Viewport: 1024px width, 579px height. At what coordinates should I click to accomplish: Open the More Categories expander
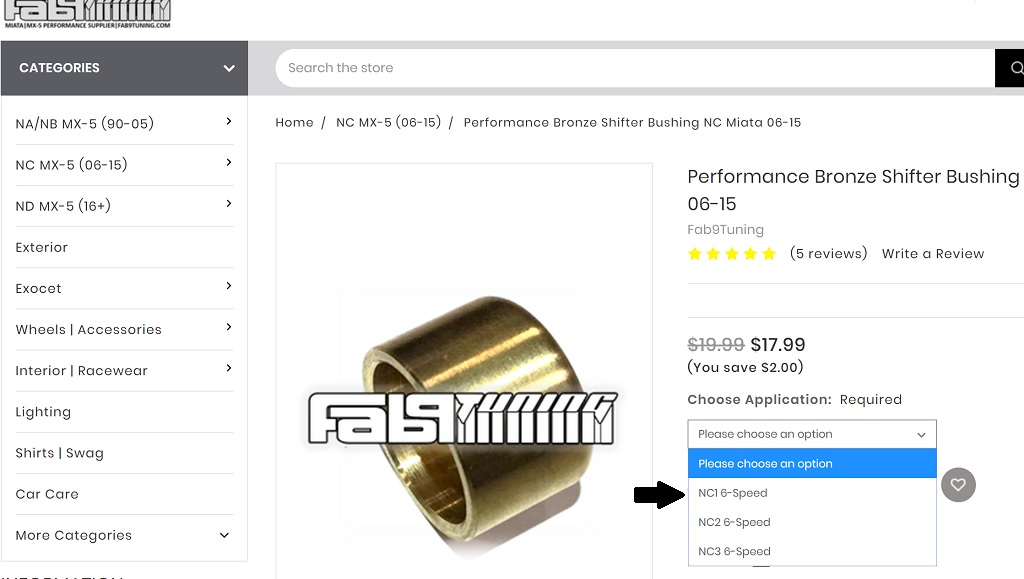[224, 535]
